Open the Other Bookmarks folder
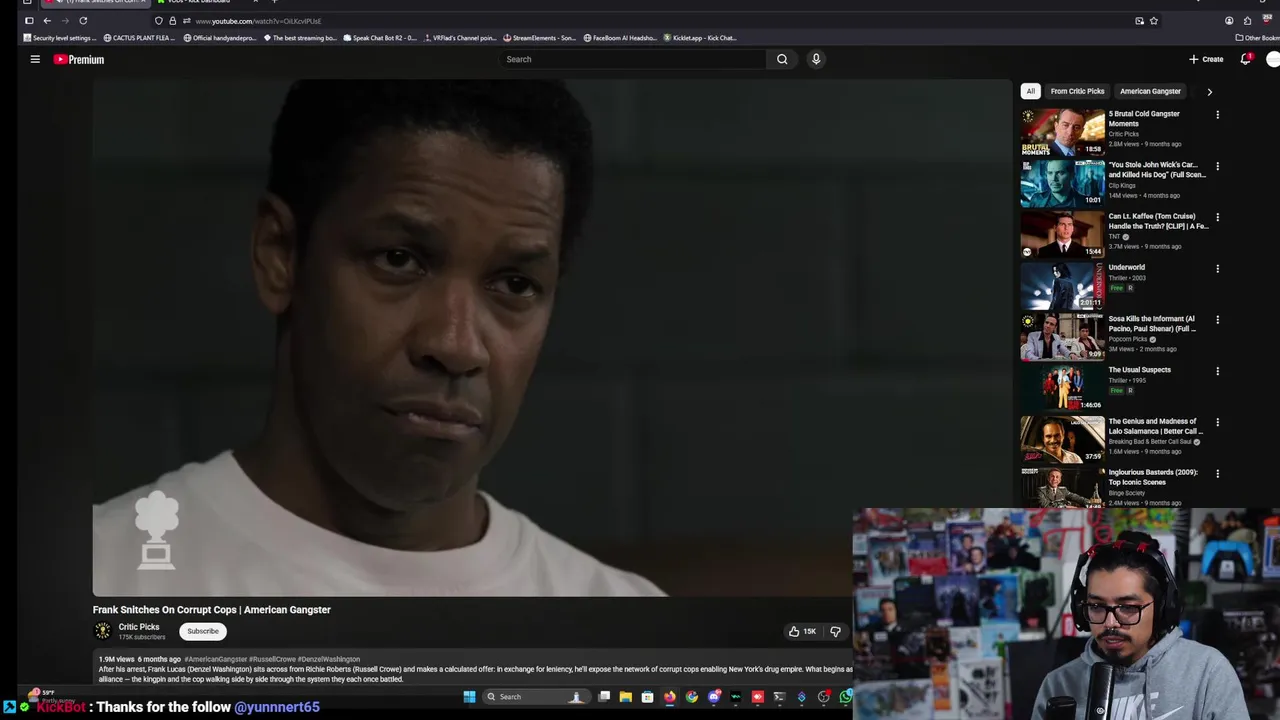Image resolution: width=1280 pixels, height=720 pixels. [x=1257, y=38]
